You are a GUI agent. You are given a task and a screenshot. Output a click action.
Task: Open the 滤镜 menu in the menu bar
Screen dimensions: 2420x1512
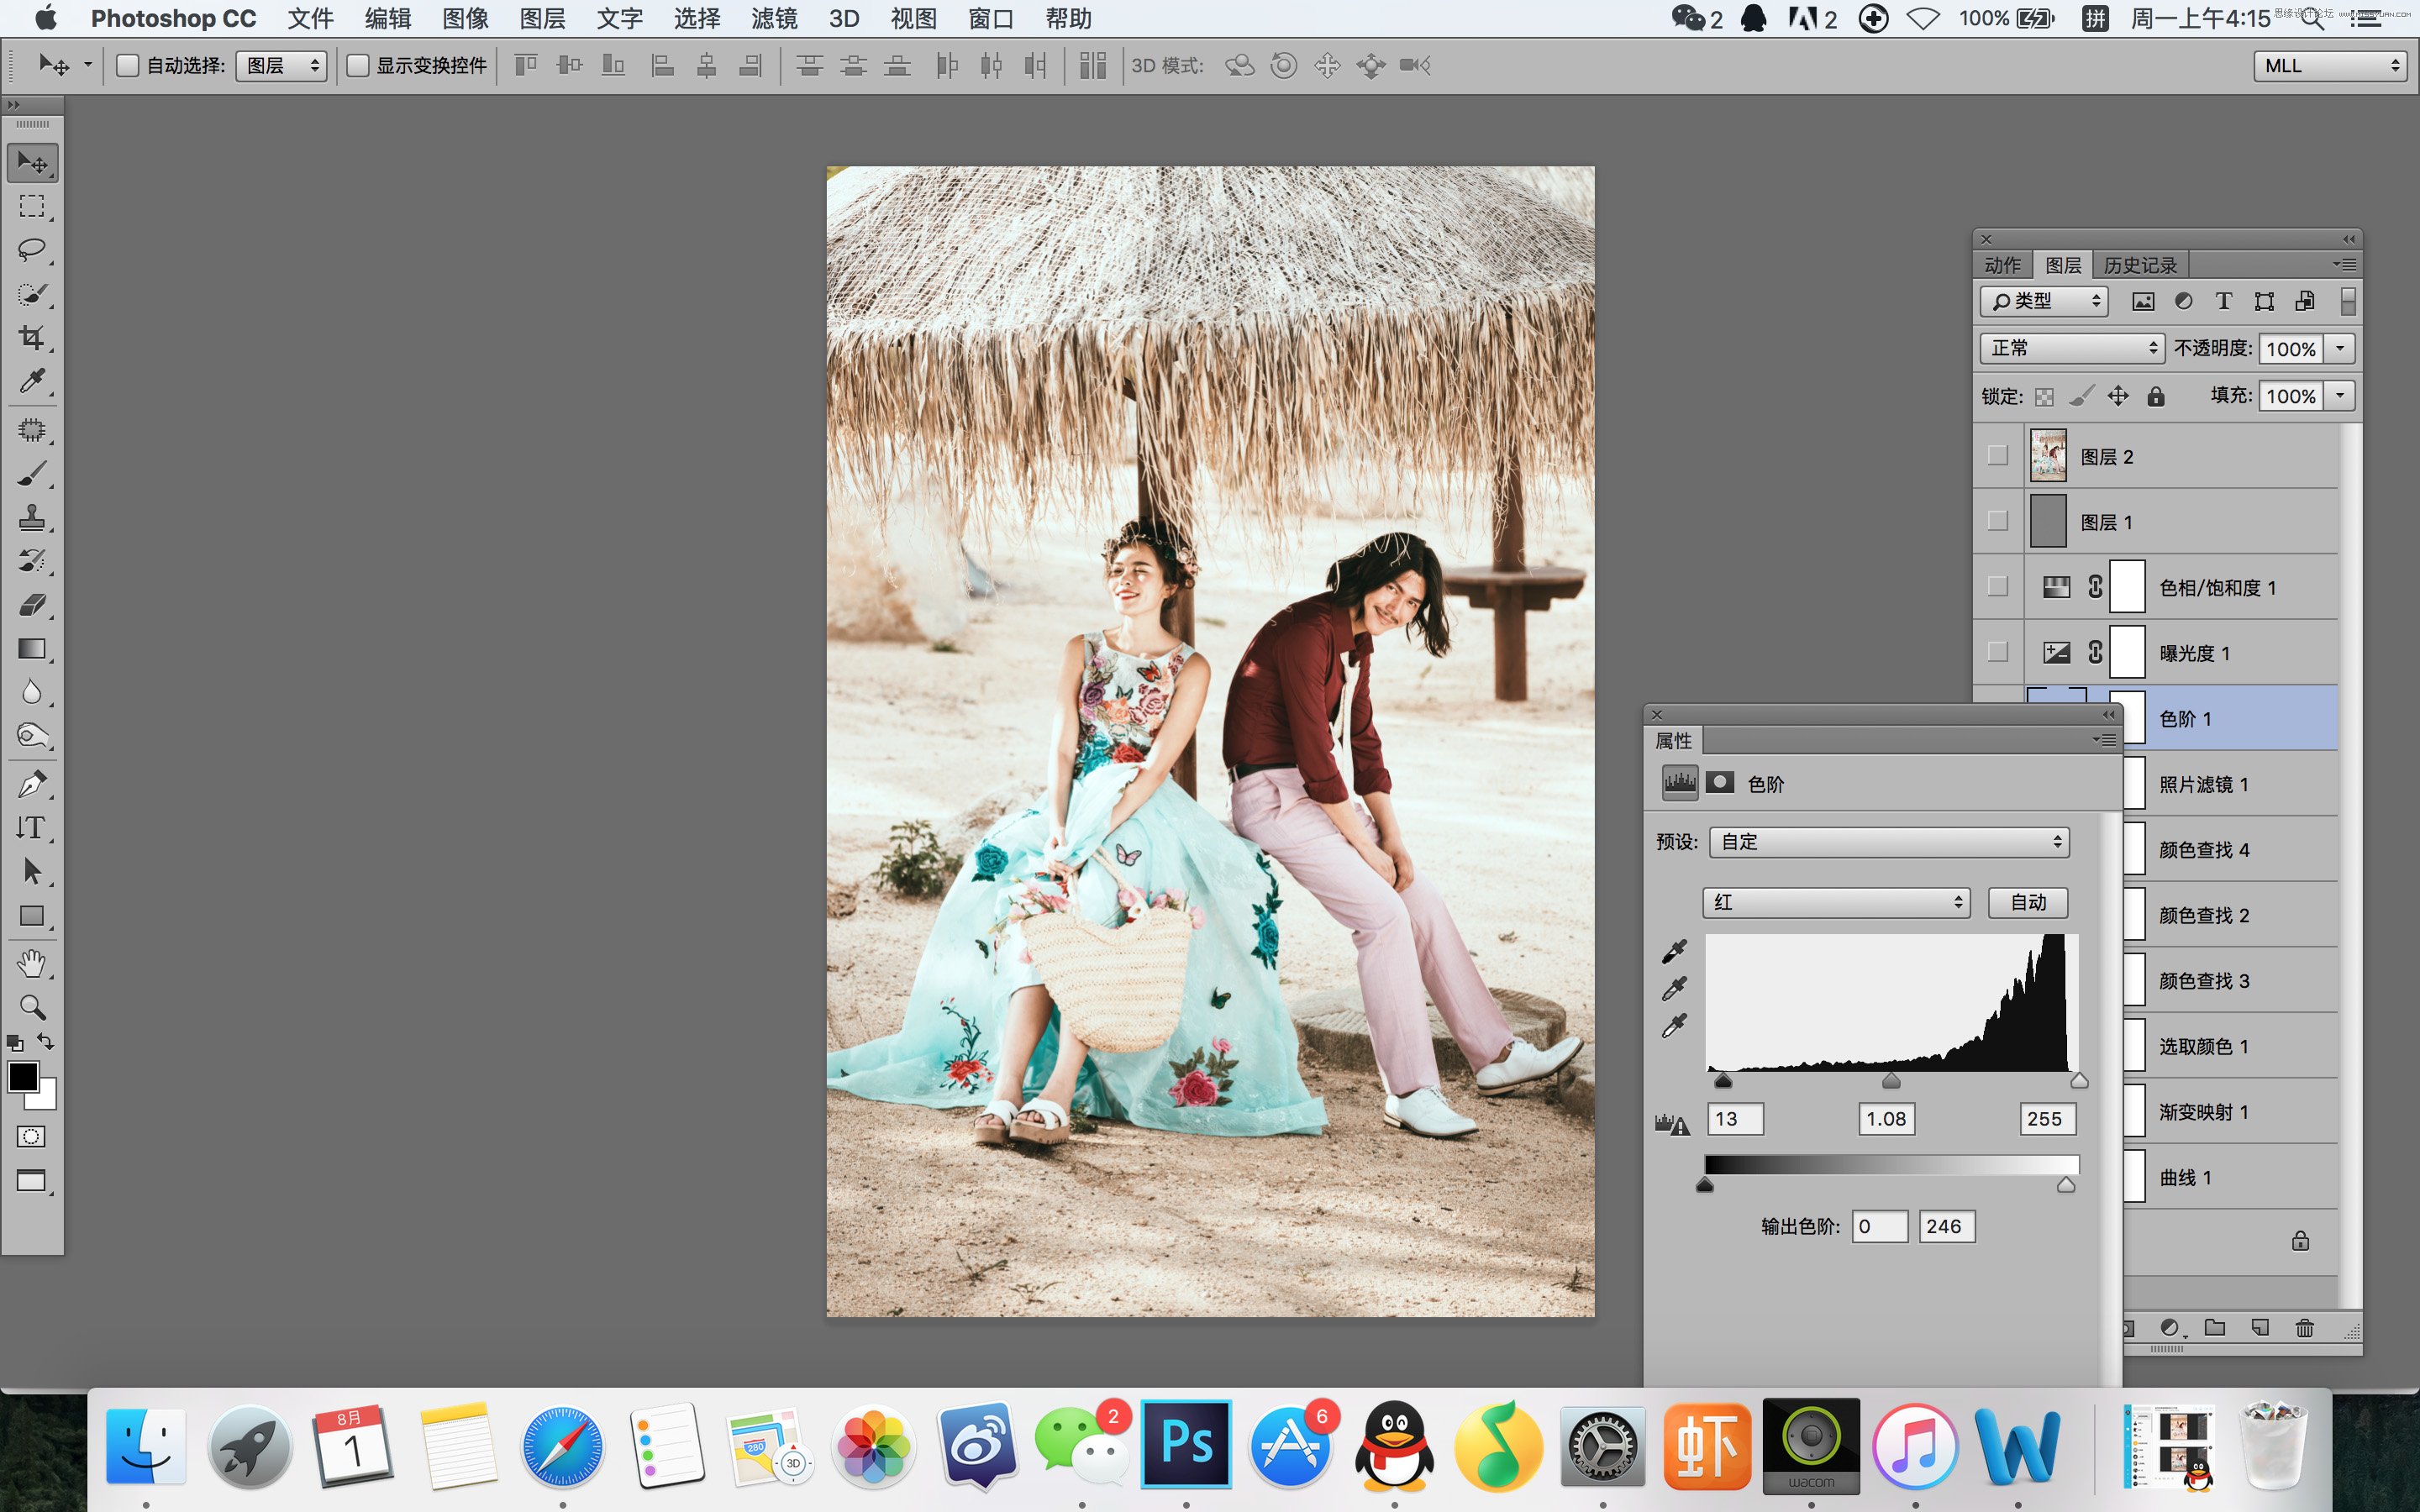[x=773, y=19]
